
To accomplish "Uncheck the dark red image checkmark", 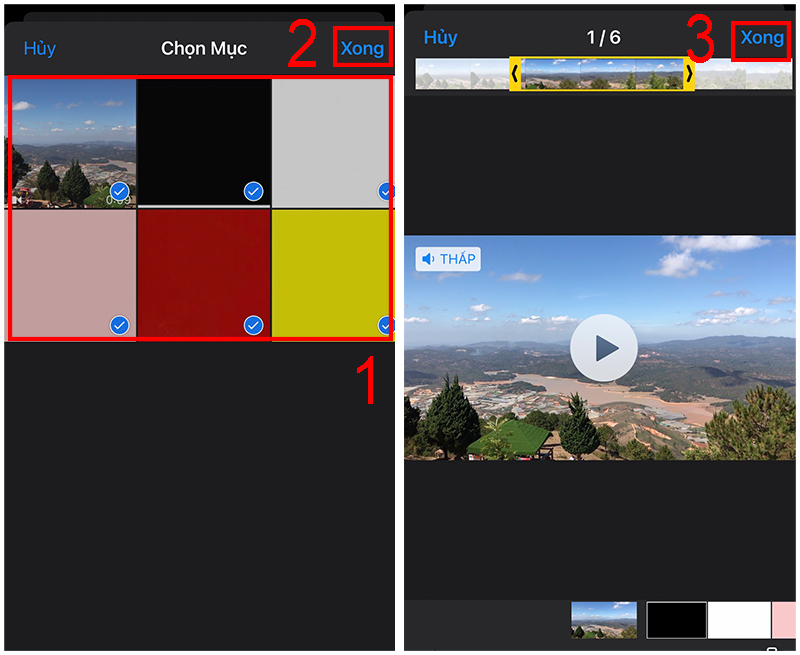I will click(254, 325).
